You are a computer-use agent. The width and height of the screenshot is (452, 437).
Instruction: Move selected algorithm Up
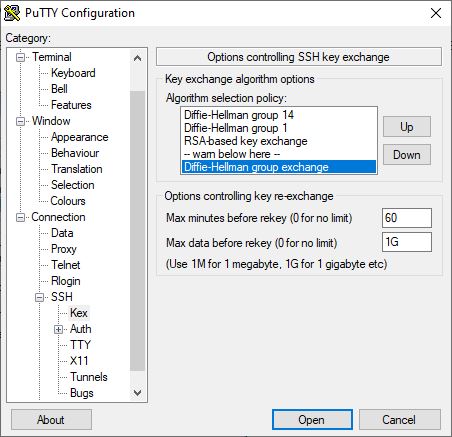tap(407, 127)
